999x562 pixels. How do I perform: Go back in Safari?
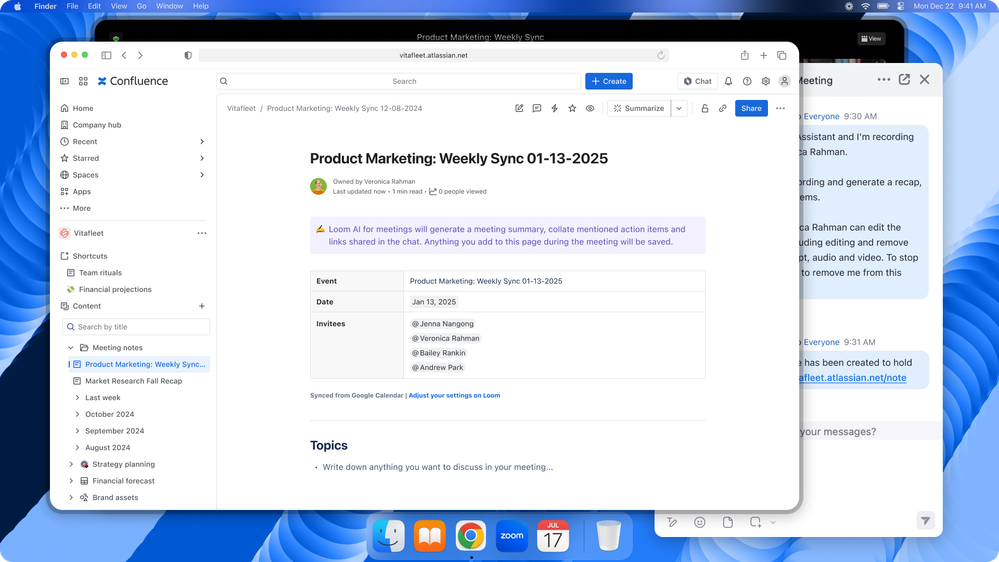tap(124, 55)
